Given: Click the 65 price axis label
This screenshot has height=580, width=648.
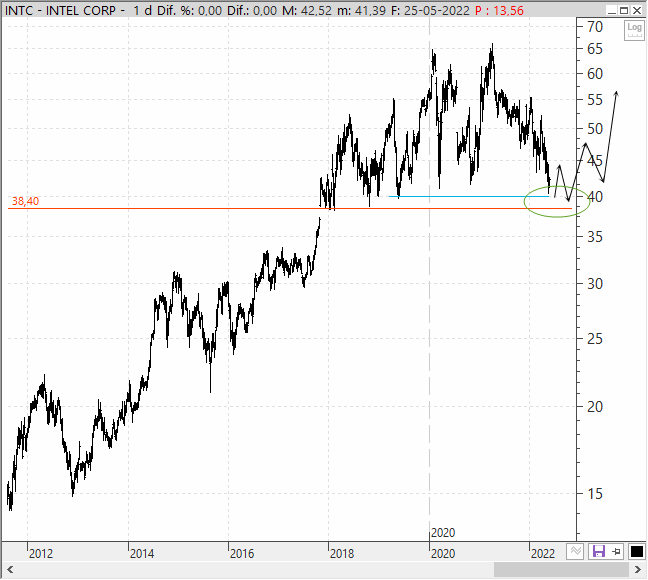Looking at the screenshot, I should [595, 49].
